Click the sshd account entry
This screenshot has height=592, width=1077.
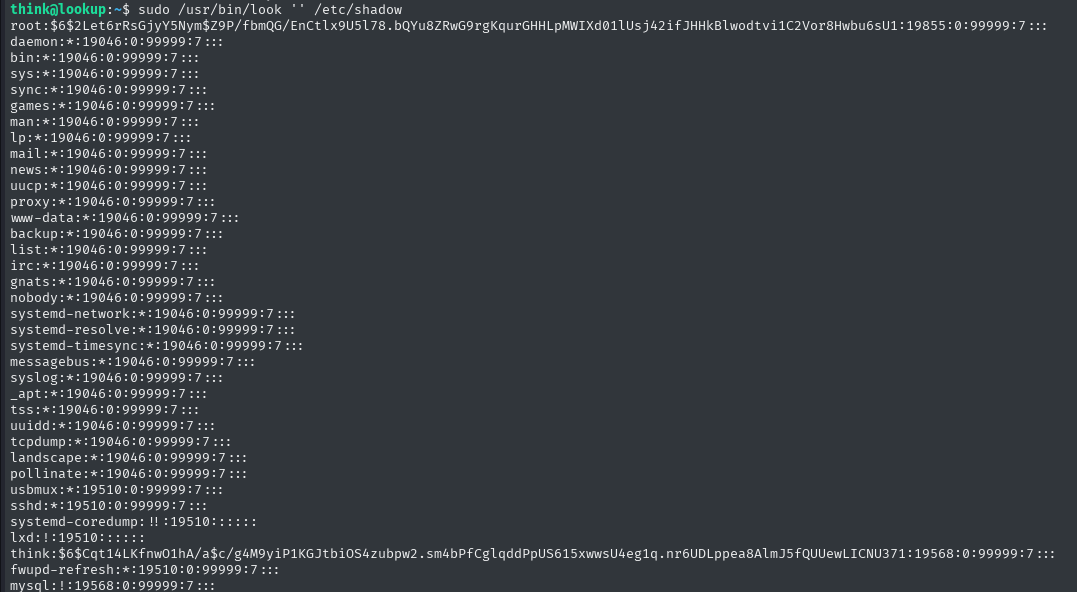point(109,505)
